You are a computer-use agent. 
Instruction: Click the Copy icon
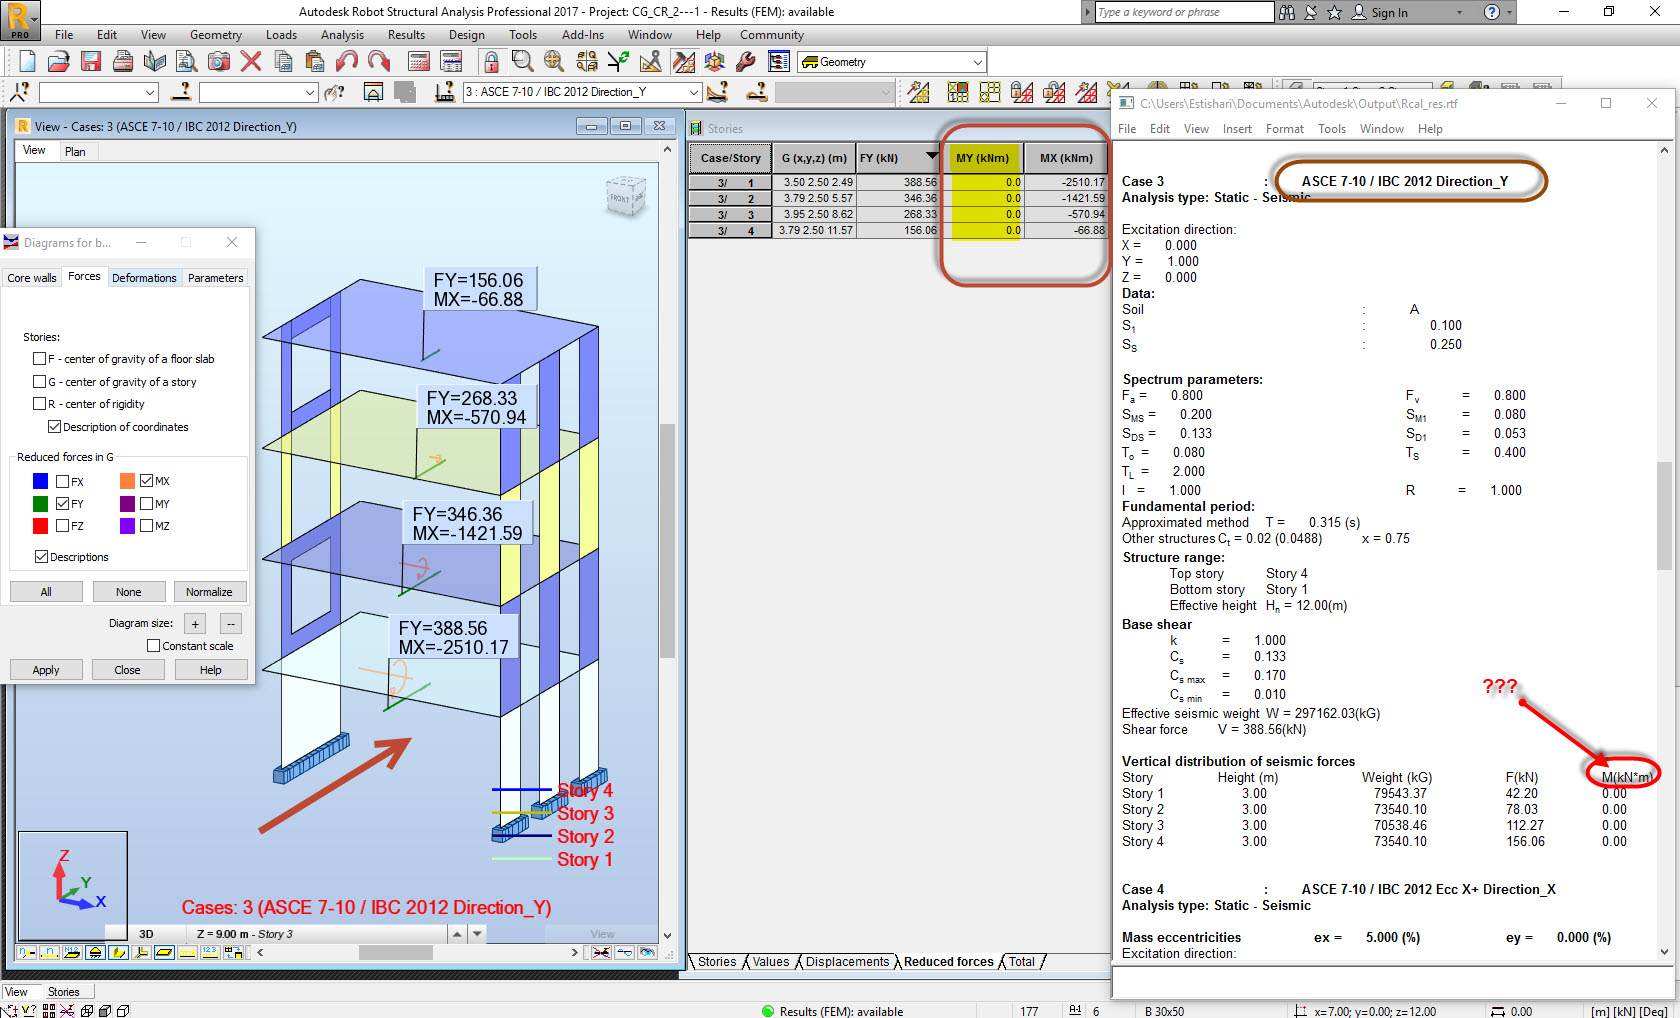coord(283,62)
